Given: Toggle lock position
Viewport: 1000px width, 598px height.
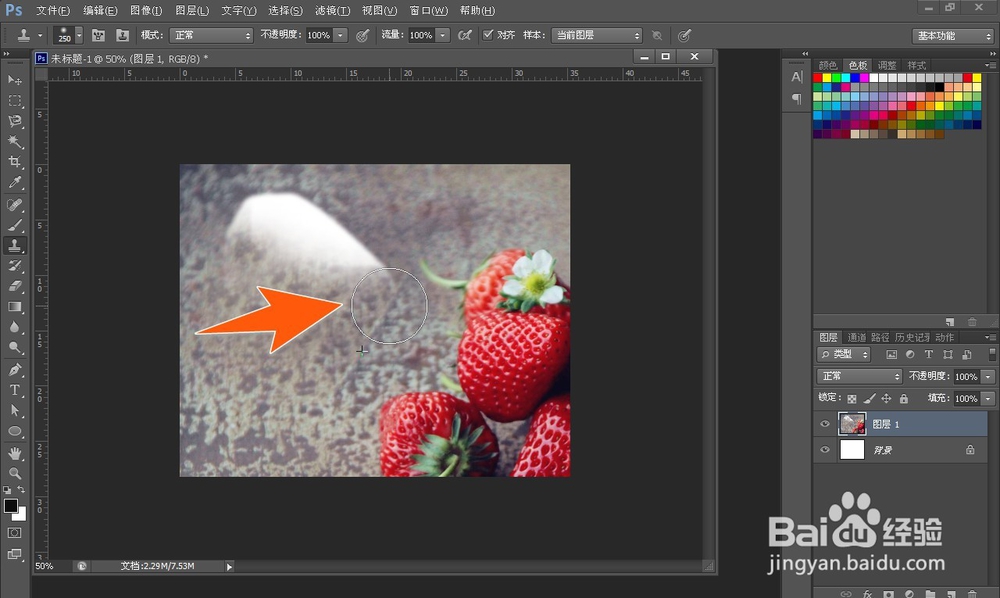Looking at the screenshot, I should [886, 398].
